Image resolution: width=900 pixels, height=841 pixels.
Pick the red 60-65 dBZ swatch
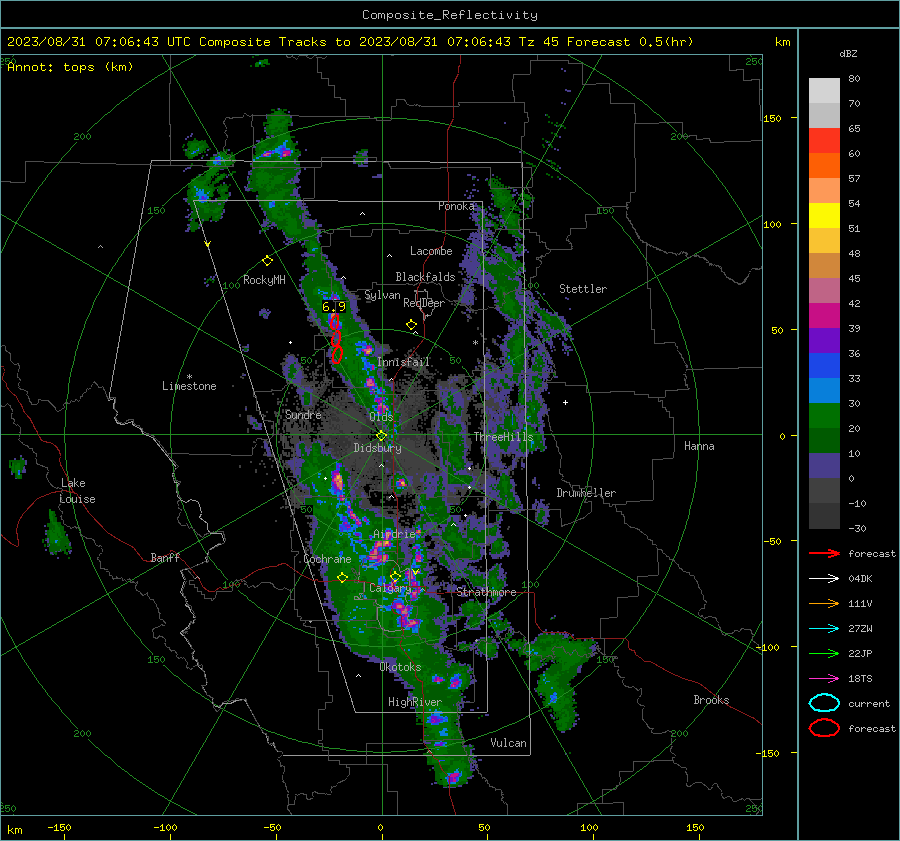tap(824, 141)
